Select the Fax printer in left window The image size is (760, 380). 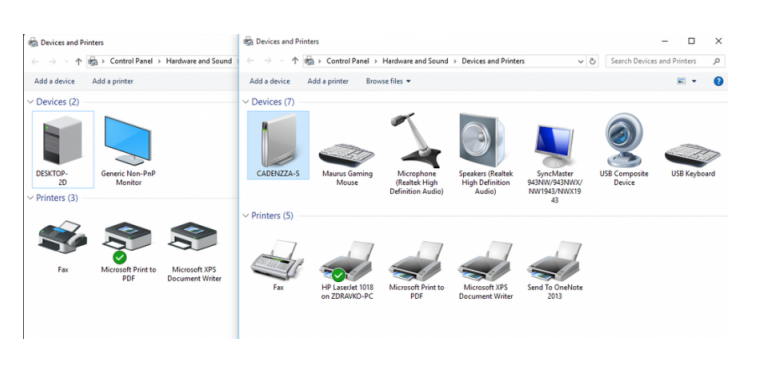[x=63, y=247]
